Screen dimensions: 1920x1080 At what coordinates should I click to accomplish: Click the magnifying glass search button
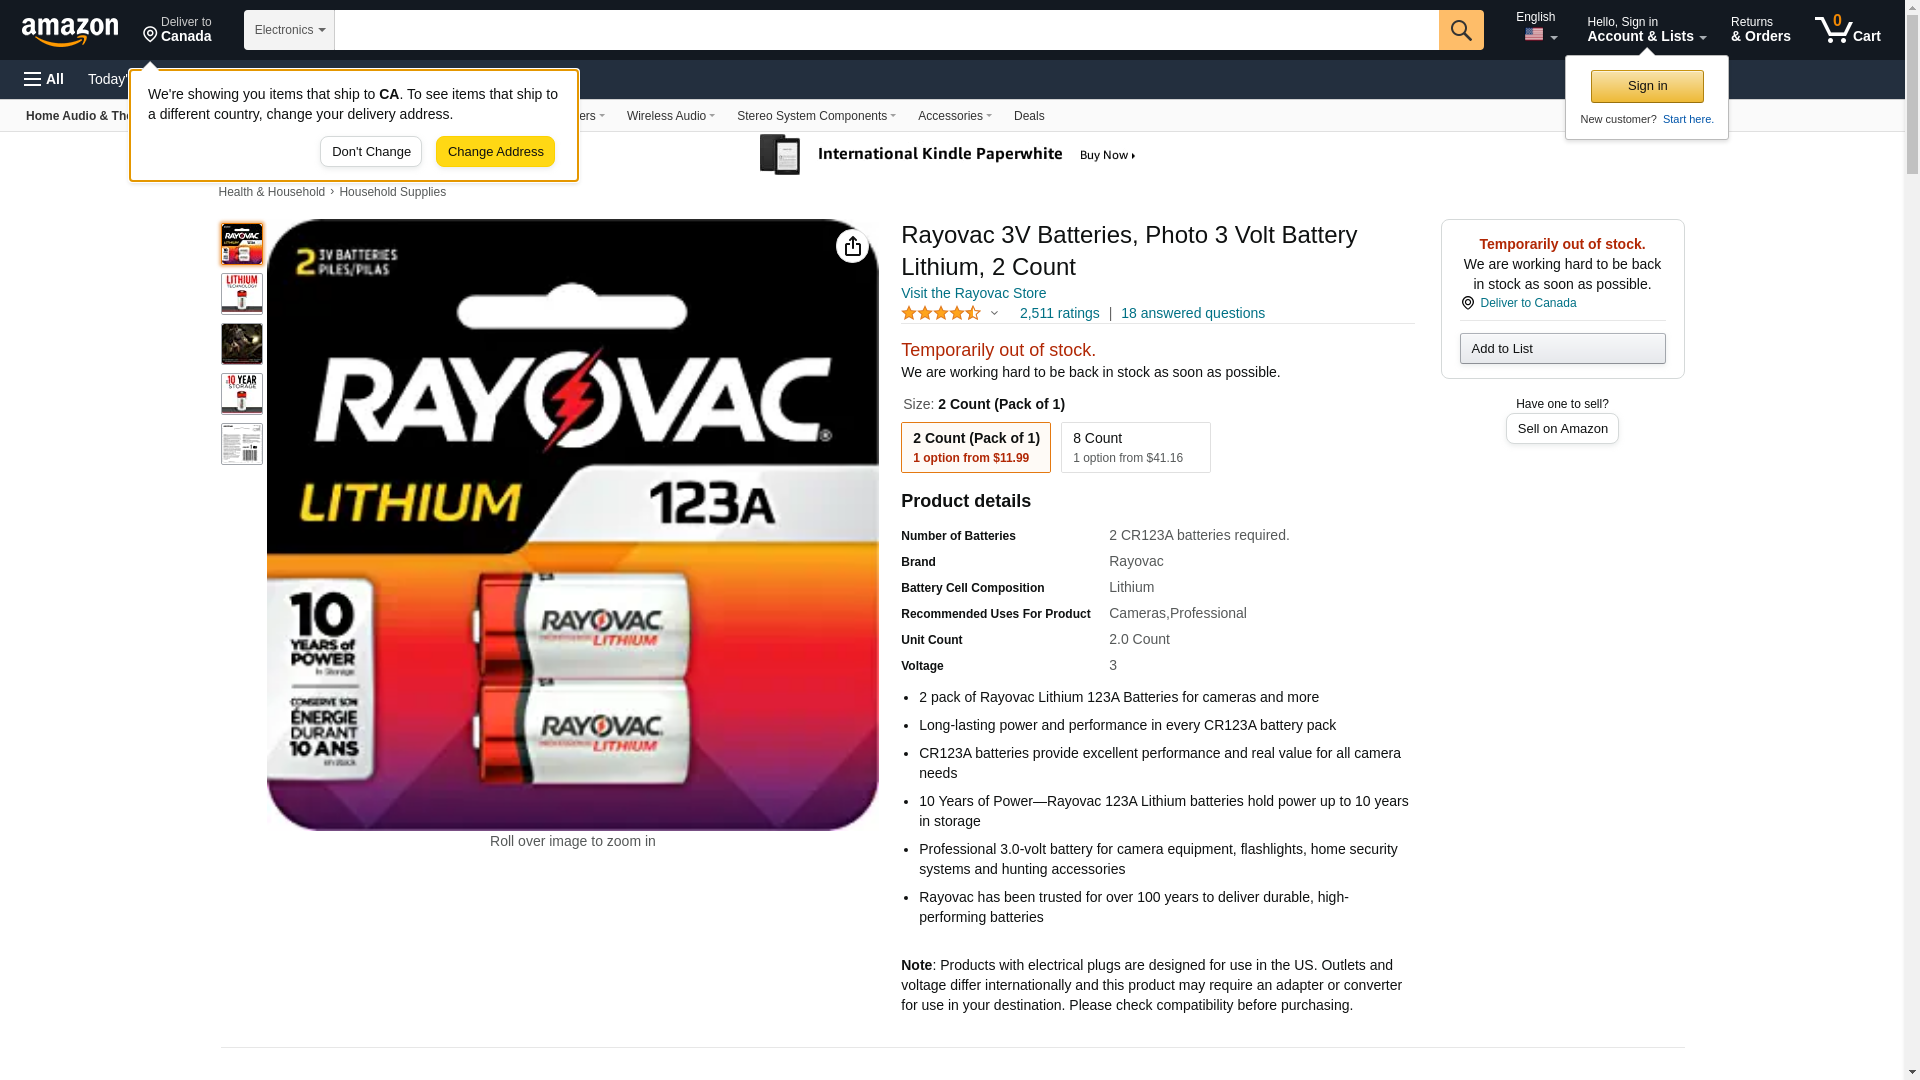(x=1461, y=30)
